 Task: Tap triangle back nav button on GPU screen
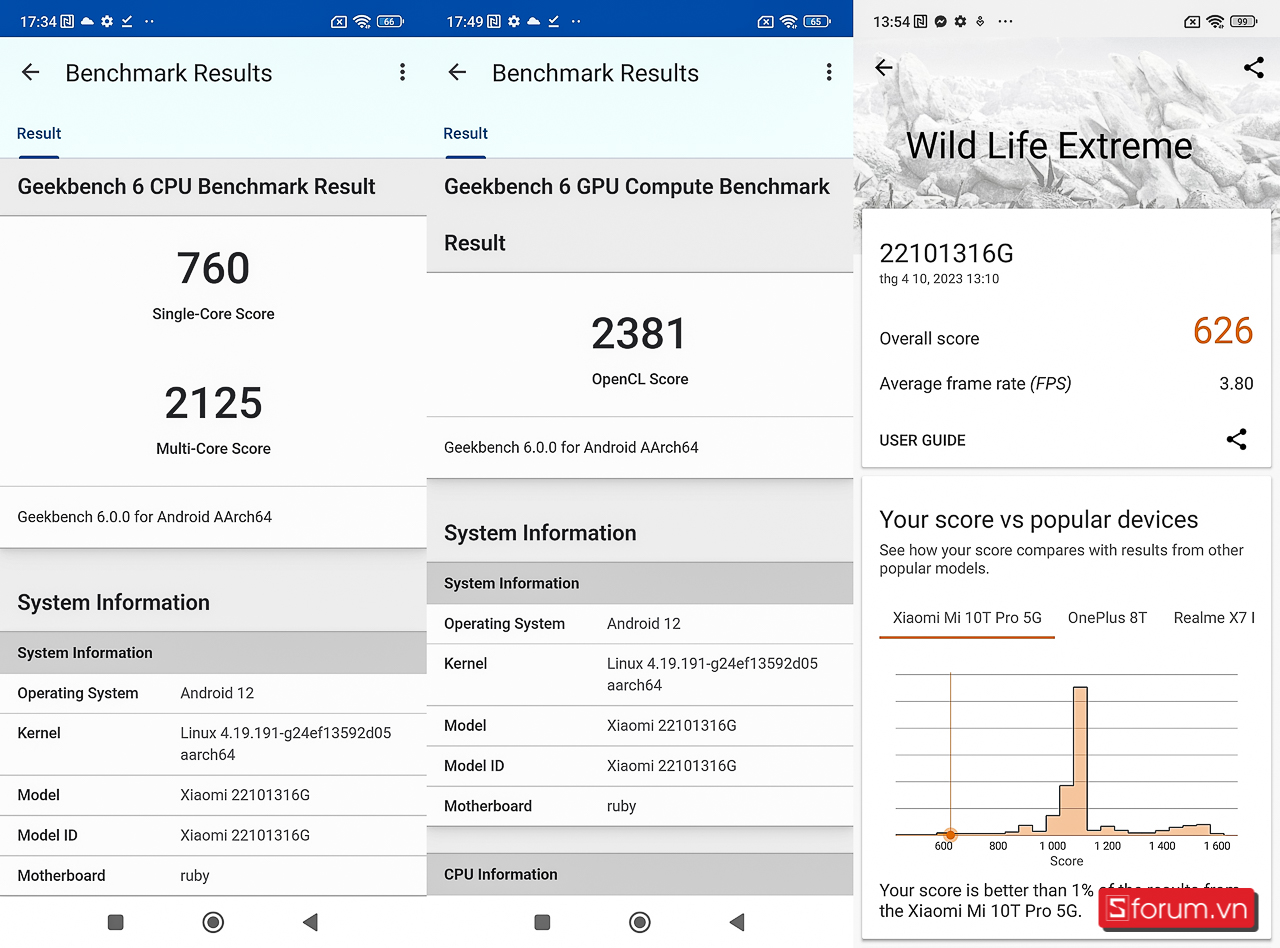737,922
